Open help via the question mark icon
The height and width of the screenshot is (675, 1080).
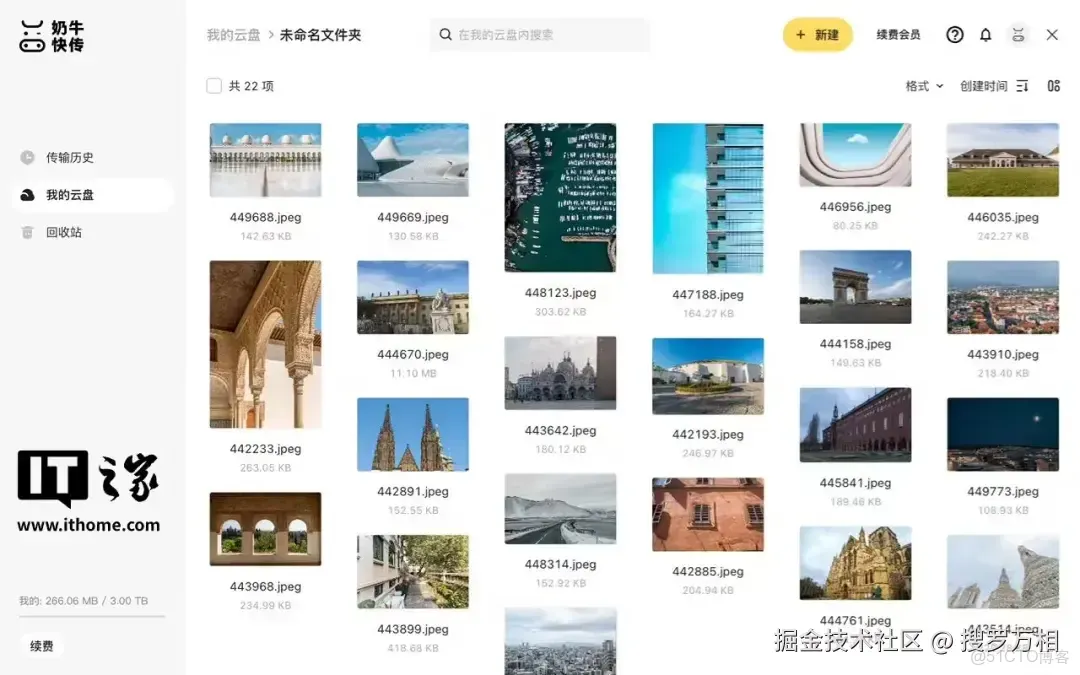[x=954, y=34]
